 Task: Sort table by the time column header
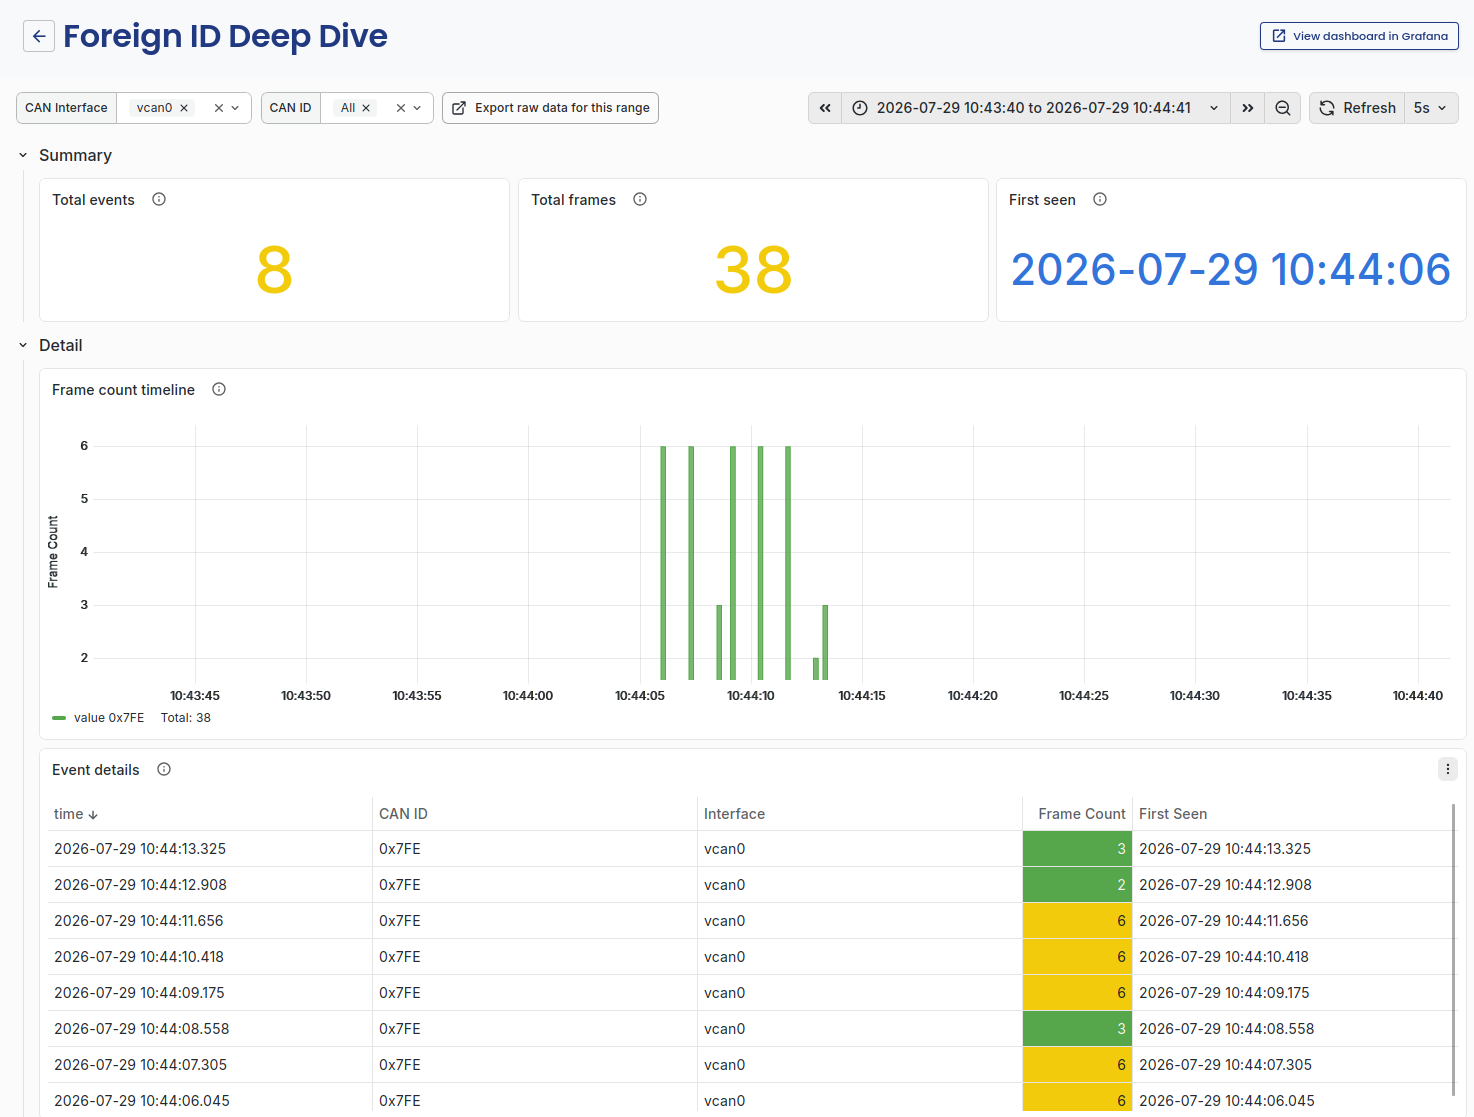coord(76,814)
